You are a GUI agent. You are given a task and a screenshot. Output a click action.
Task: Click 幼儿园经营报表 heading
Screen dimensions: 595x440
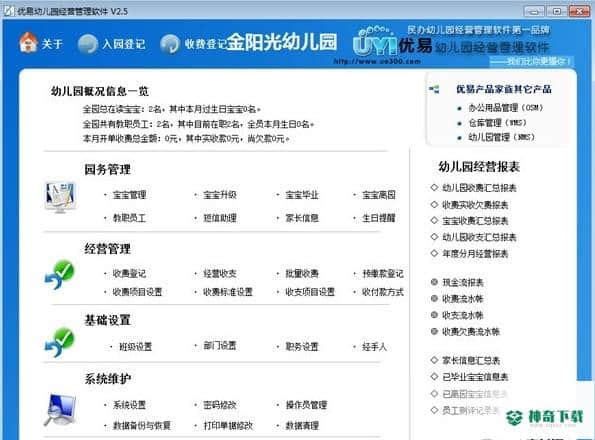479,167
